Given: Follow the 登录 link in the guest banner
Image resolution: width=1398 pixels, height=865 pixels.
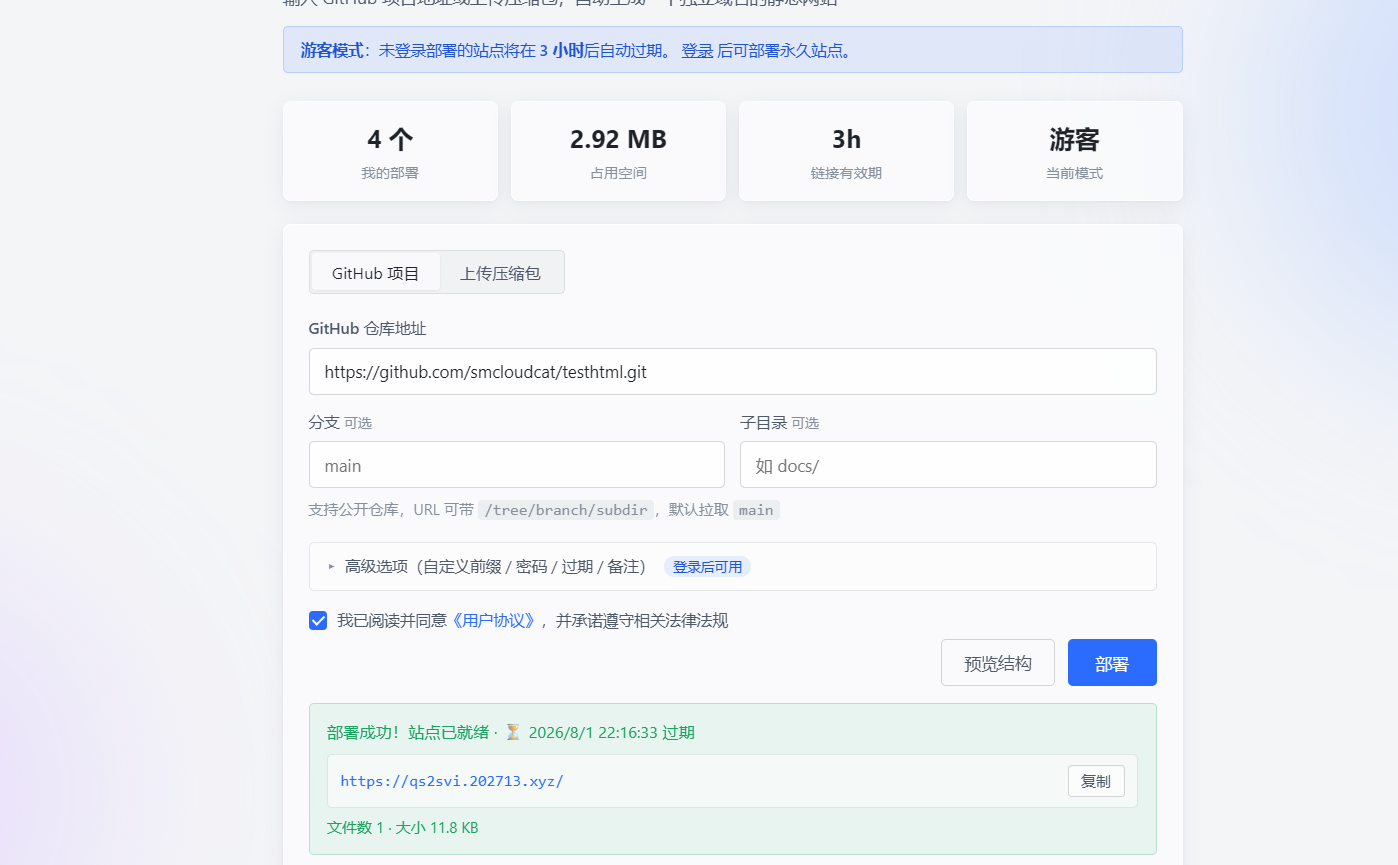Looking at the screenshot, I should tap(697, 50).
